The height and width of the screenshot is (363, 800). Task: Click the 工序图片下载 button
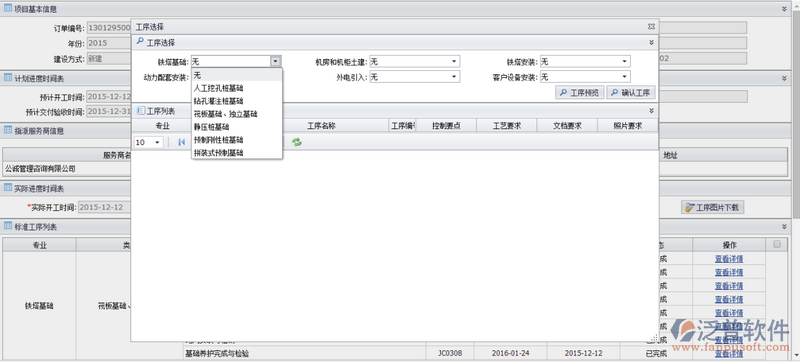click(713, 208)
